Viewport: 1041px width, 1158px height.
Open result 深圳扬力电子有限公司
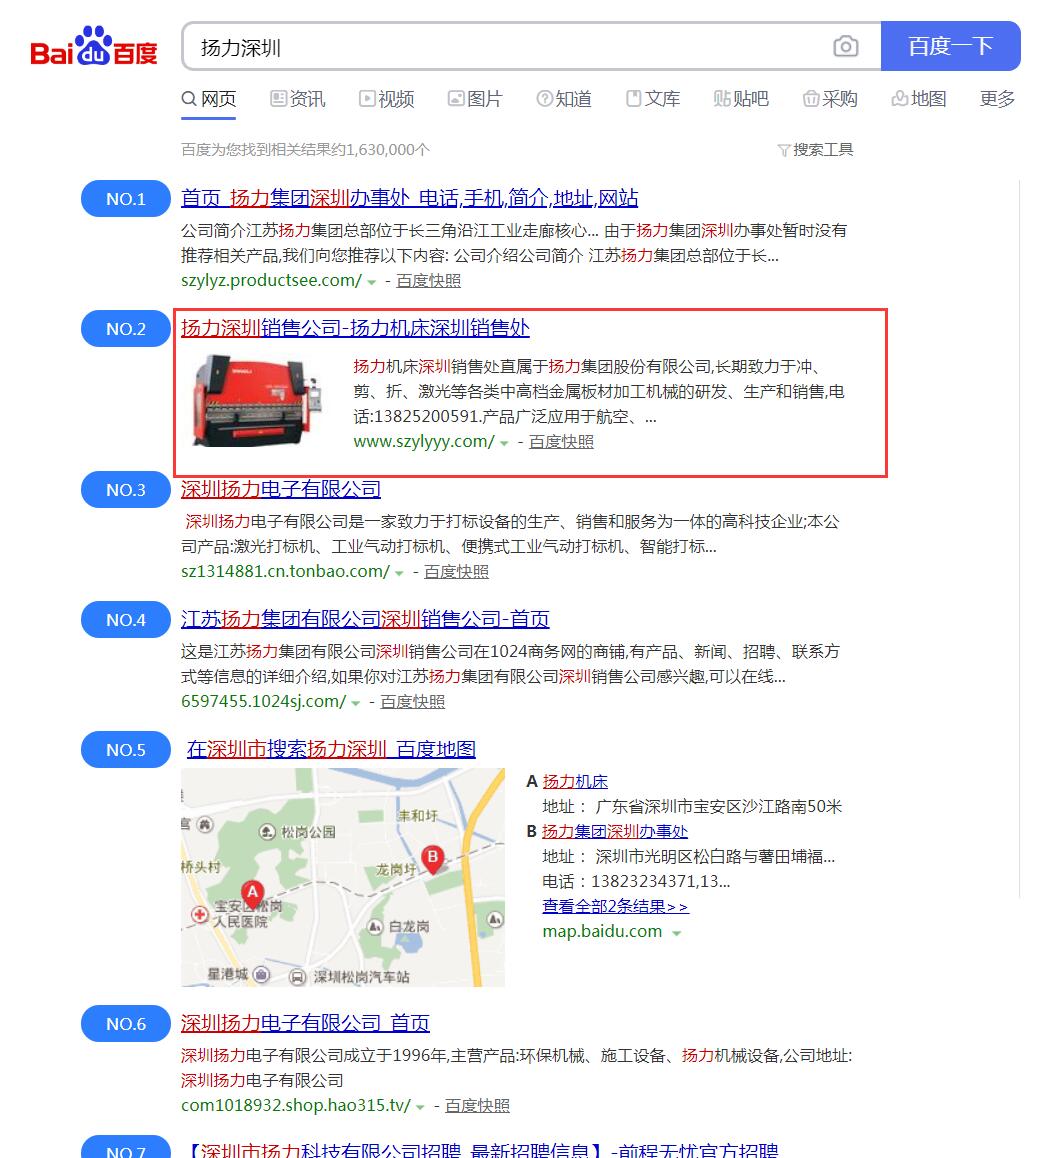point(281,489)
